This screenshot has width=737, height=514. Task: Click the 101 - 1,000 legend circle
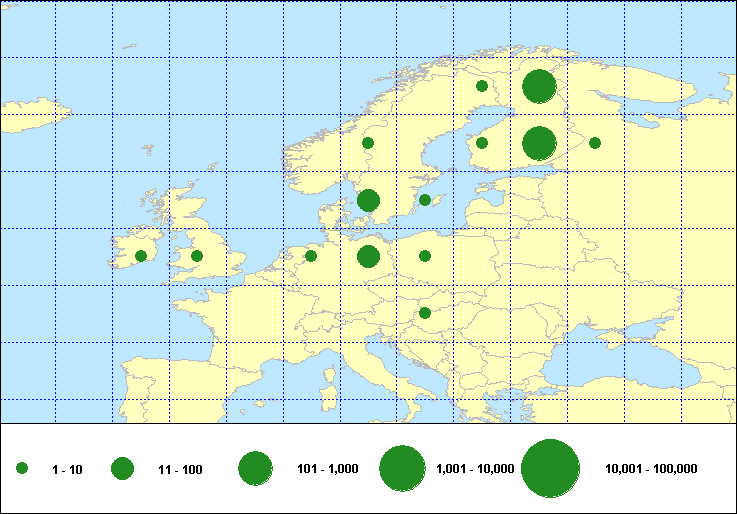(256, 468)
